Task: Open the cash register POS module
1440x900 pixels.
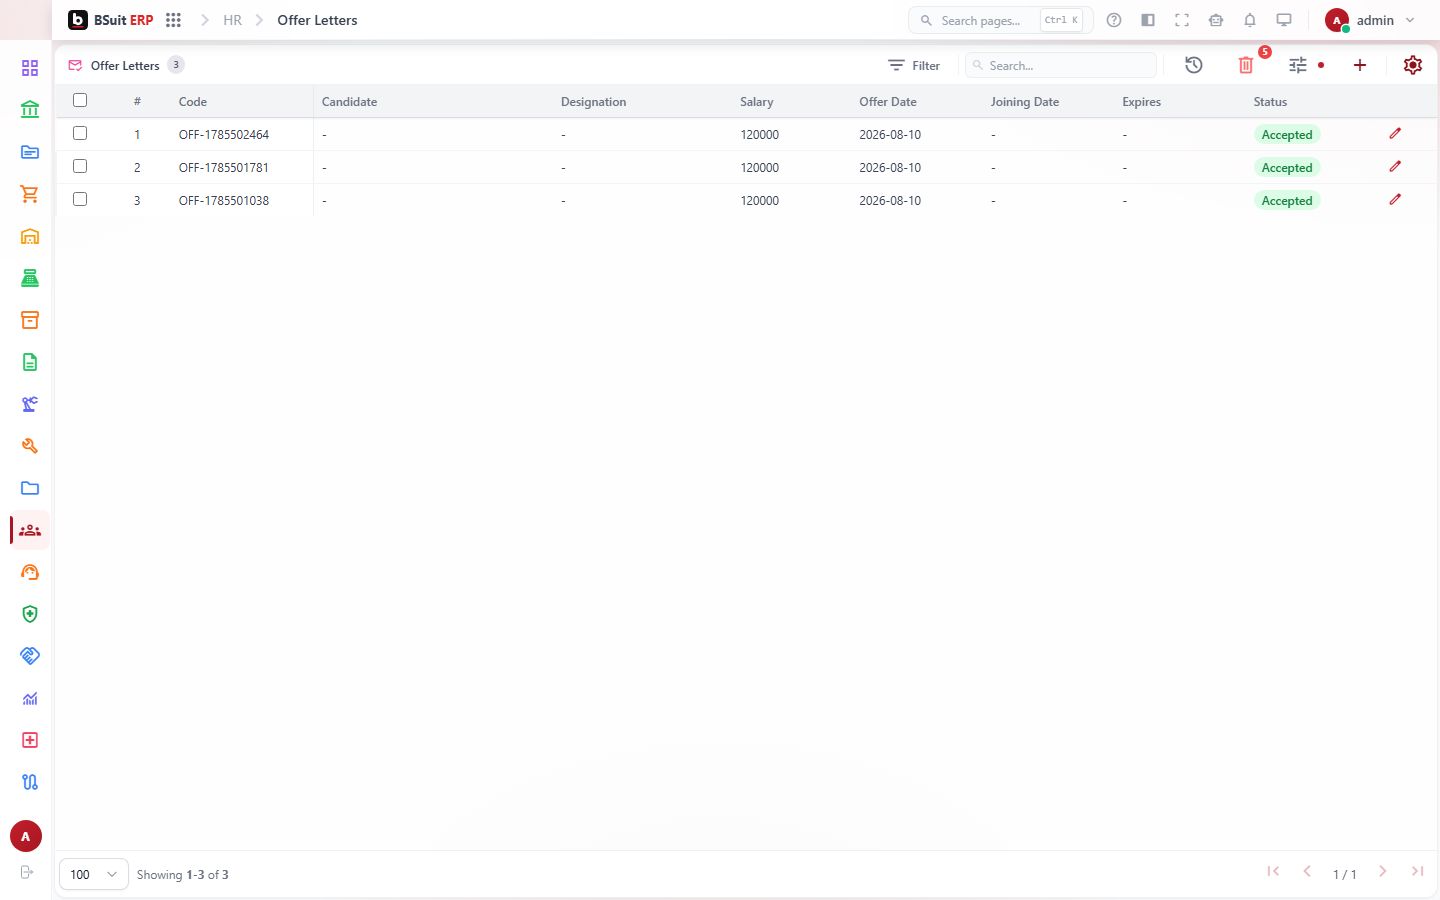Action: (x=30, y=278)
